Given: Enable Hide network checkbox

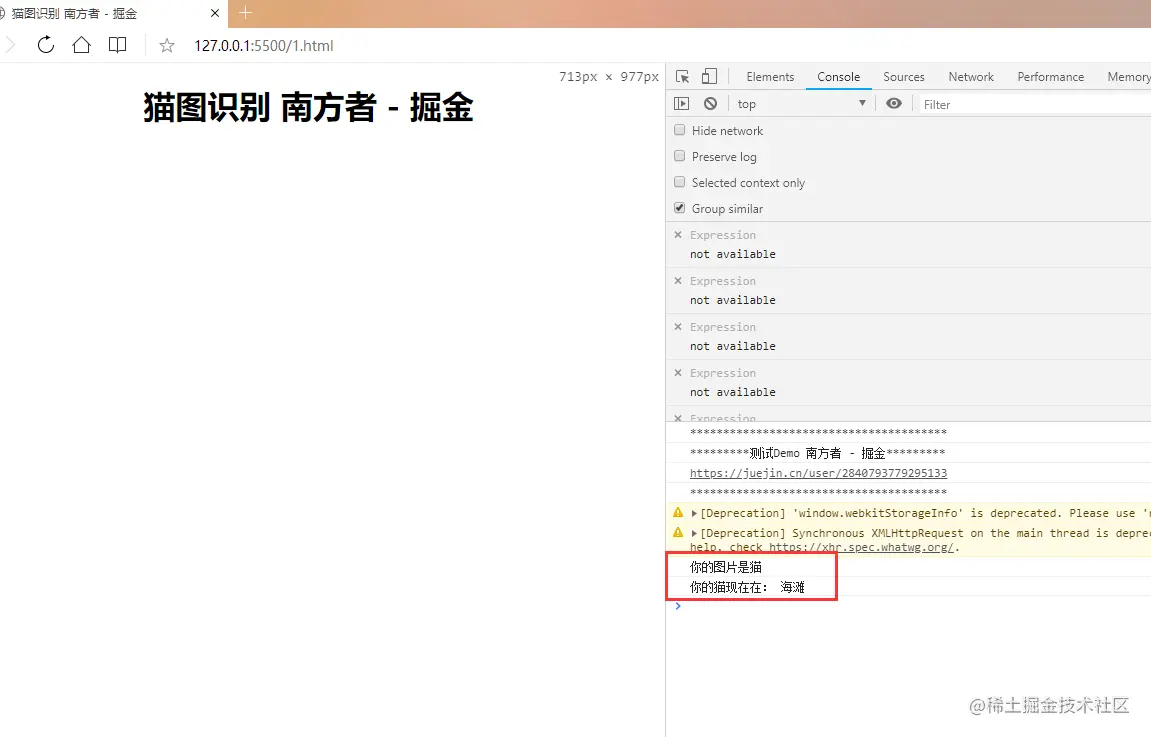Looking at the screenshot, I should tap(680, 130).
